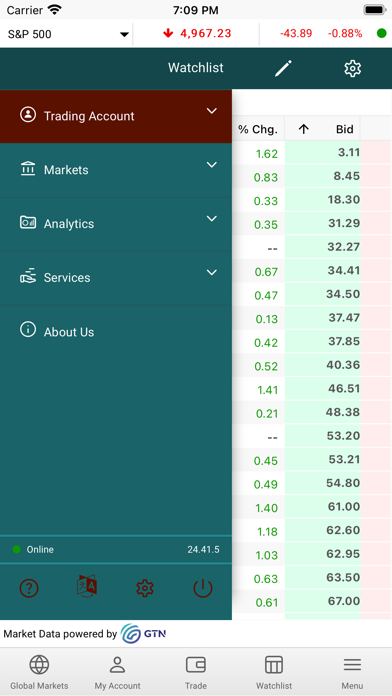
Task: Select row with bid 48.38
Action: click(312, 412)
